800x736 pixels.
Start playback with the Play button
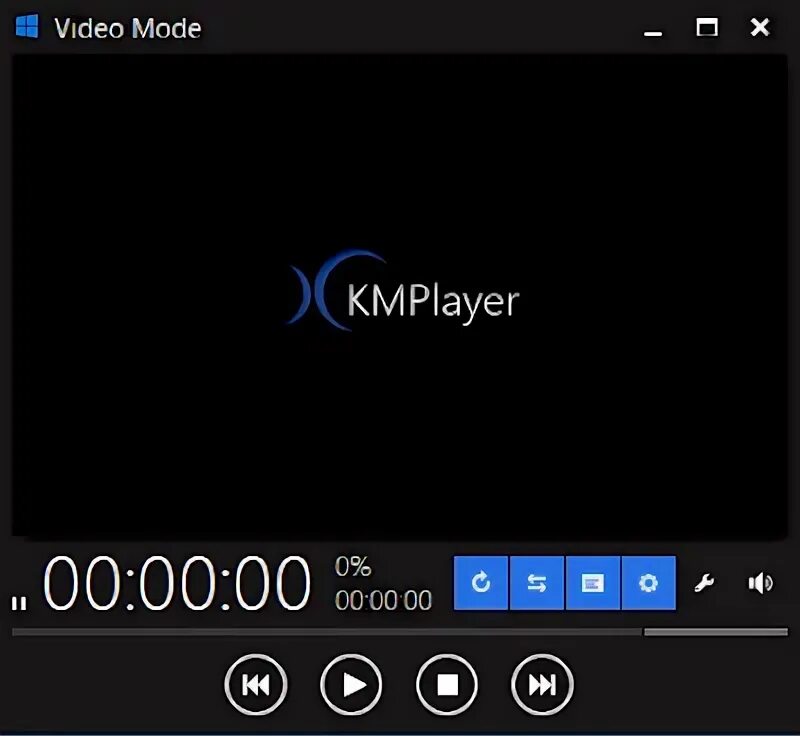pos(352,684)
